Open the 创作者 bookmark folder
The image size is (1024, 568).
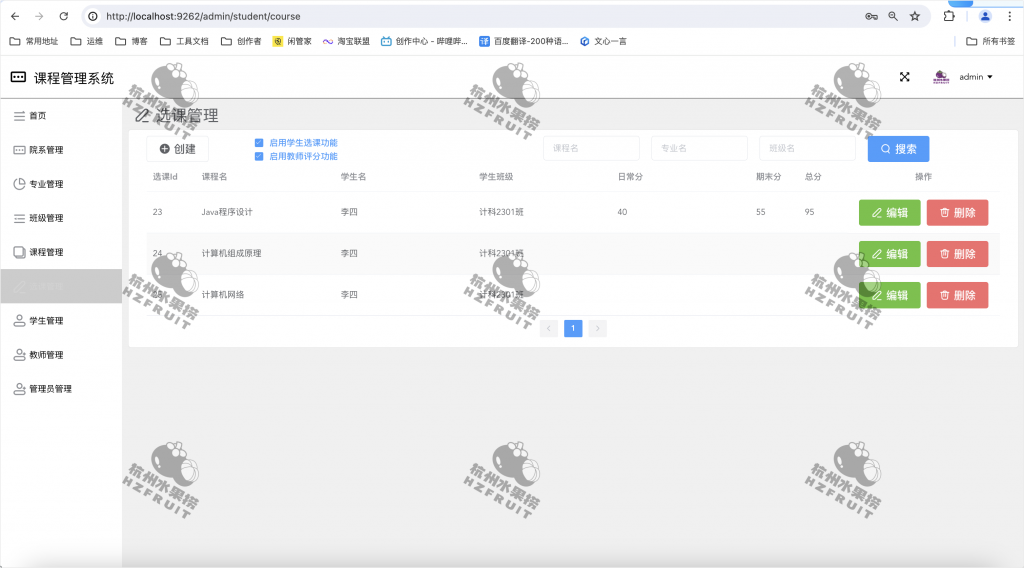(241, 41)
